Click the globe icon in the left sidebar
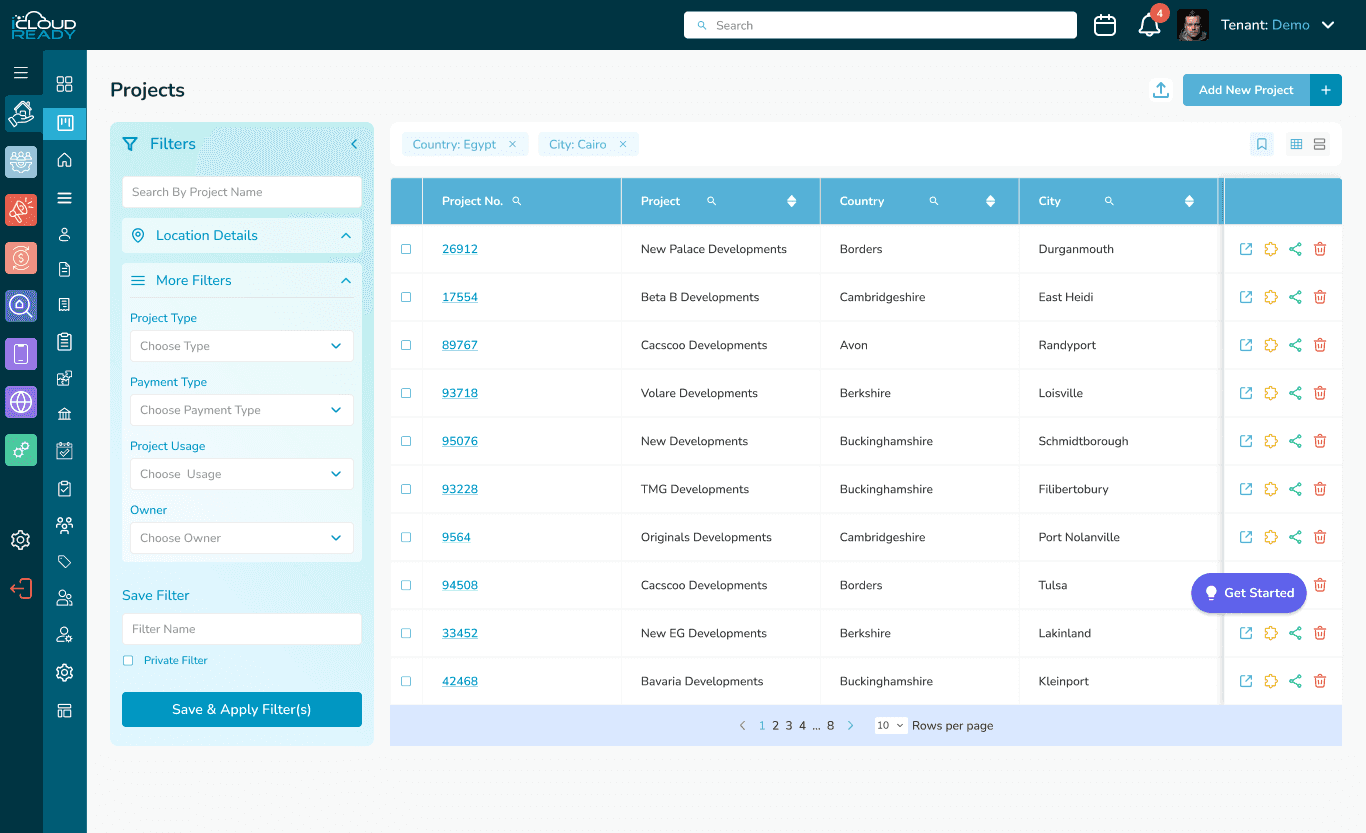Viewport: 1366px width, 833px height. click(20, 402)
